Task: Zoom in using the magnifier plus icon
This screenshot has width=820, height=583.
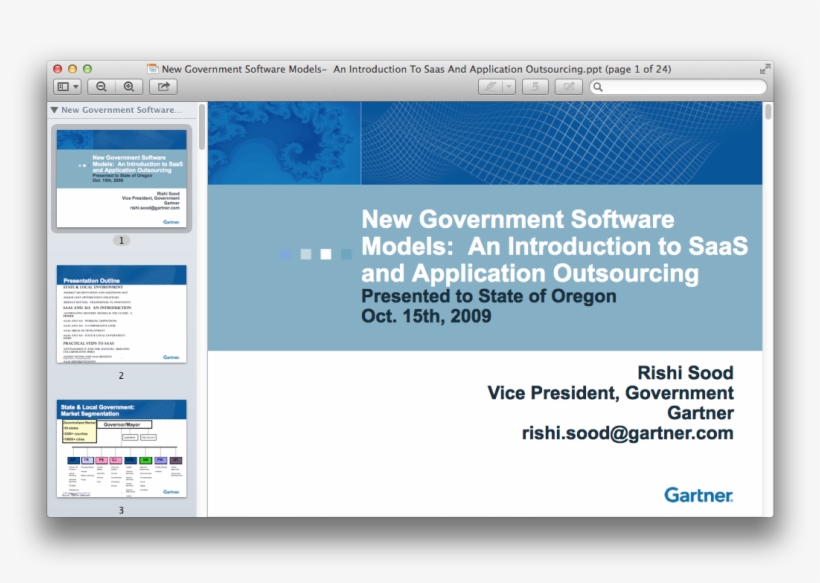Action: (x=129, y=87)
